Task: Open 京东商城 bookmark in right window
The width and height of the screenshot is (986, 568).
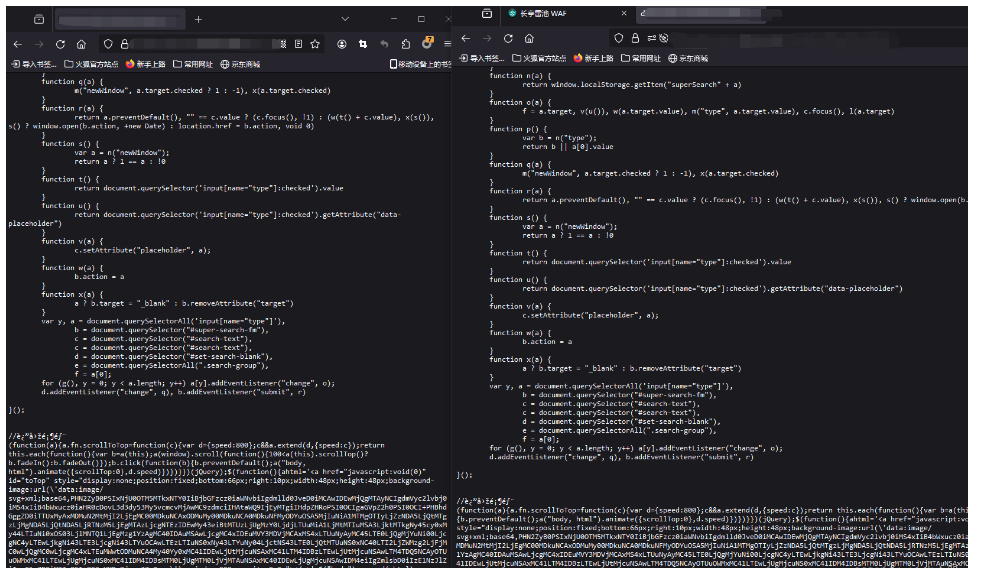Action: (x=688, y=58)
